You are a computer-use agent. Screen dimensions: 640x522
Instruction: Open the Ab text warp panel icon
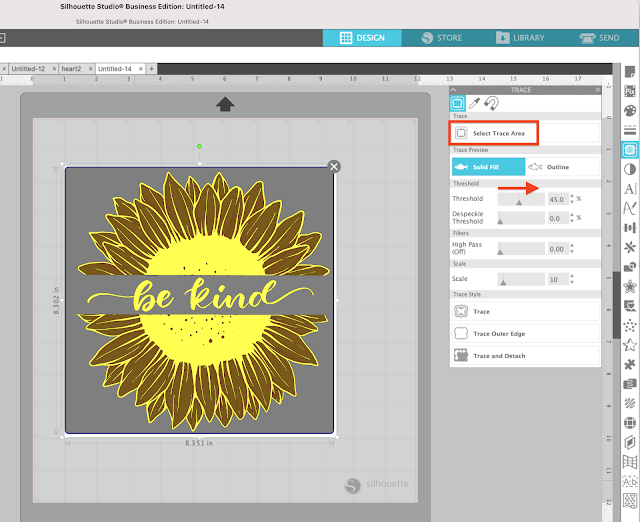click(x=630, y=482)
